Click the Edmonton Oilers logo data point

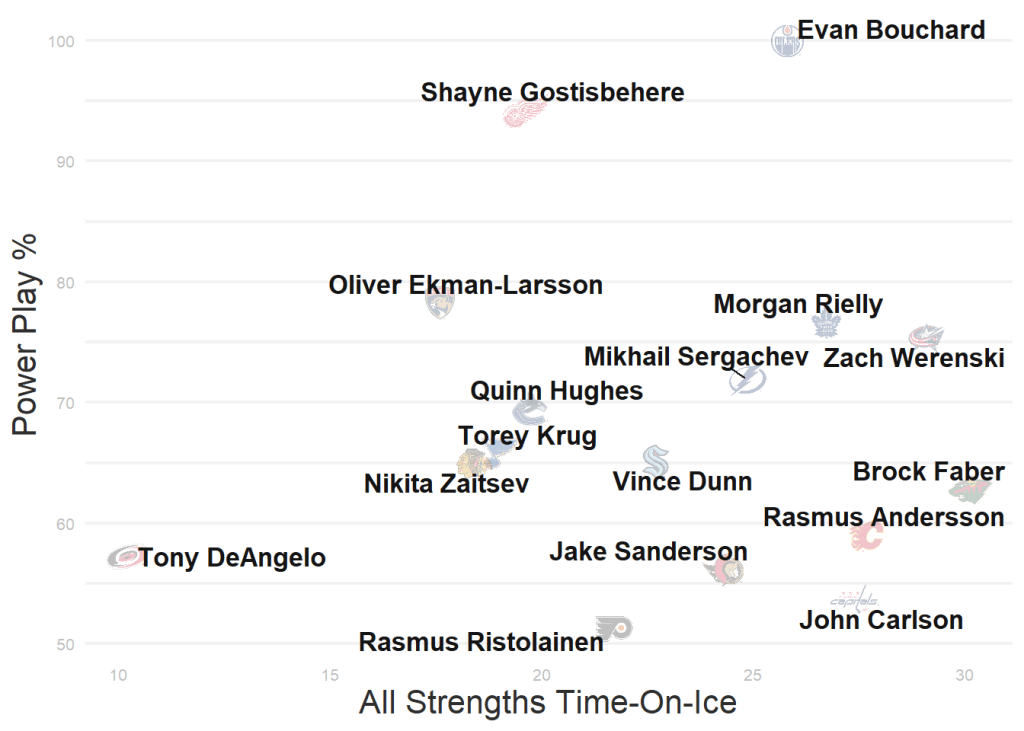[787, 41]
